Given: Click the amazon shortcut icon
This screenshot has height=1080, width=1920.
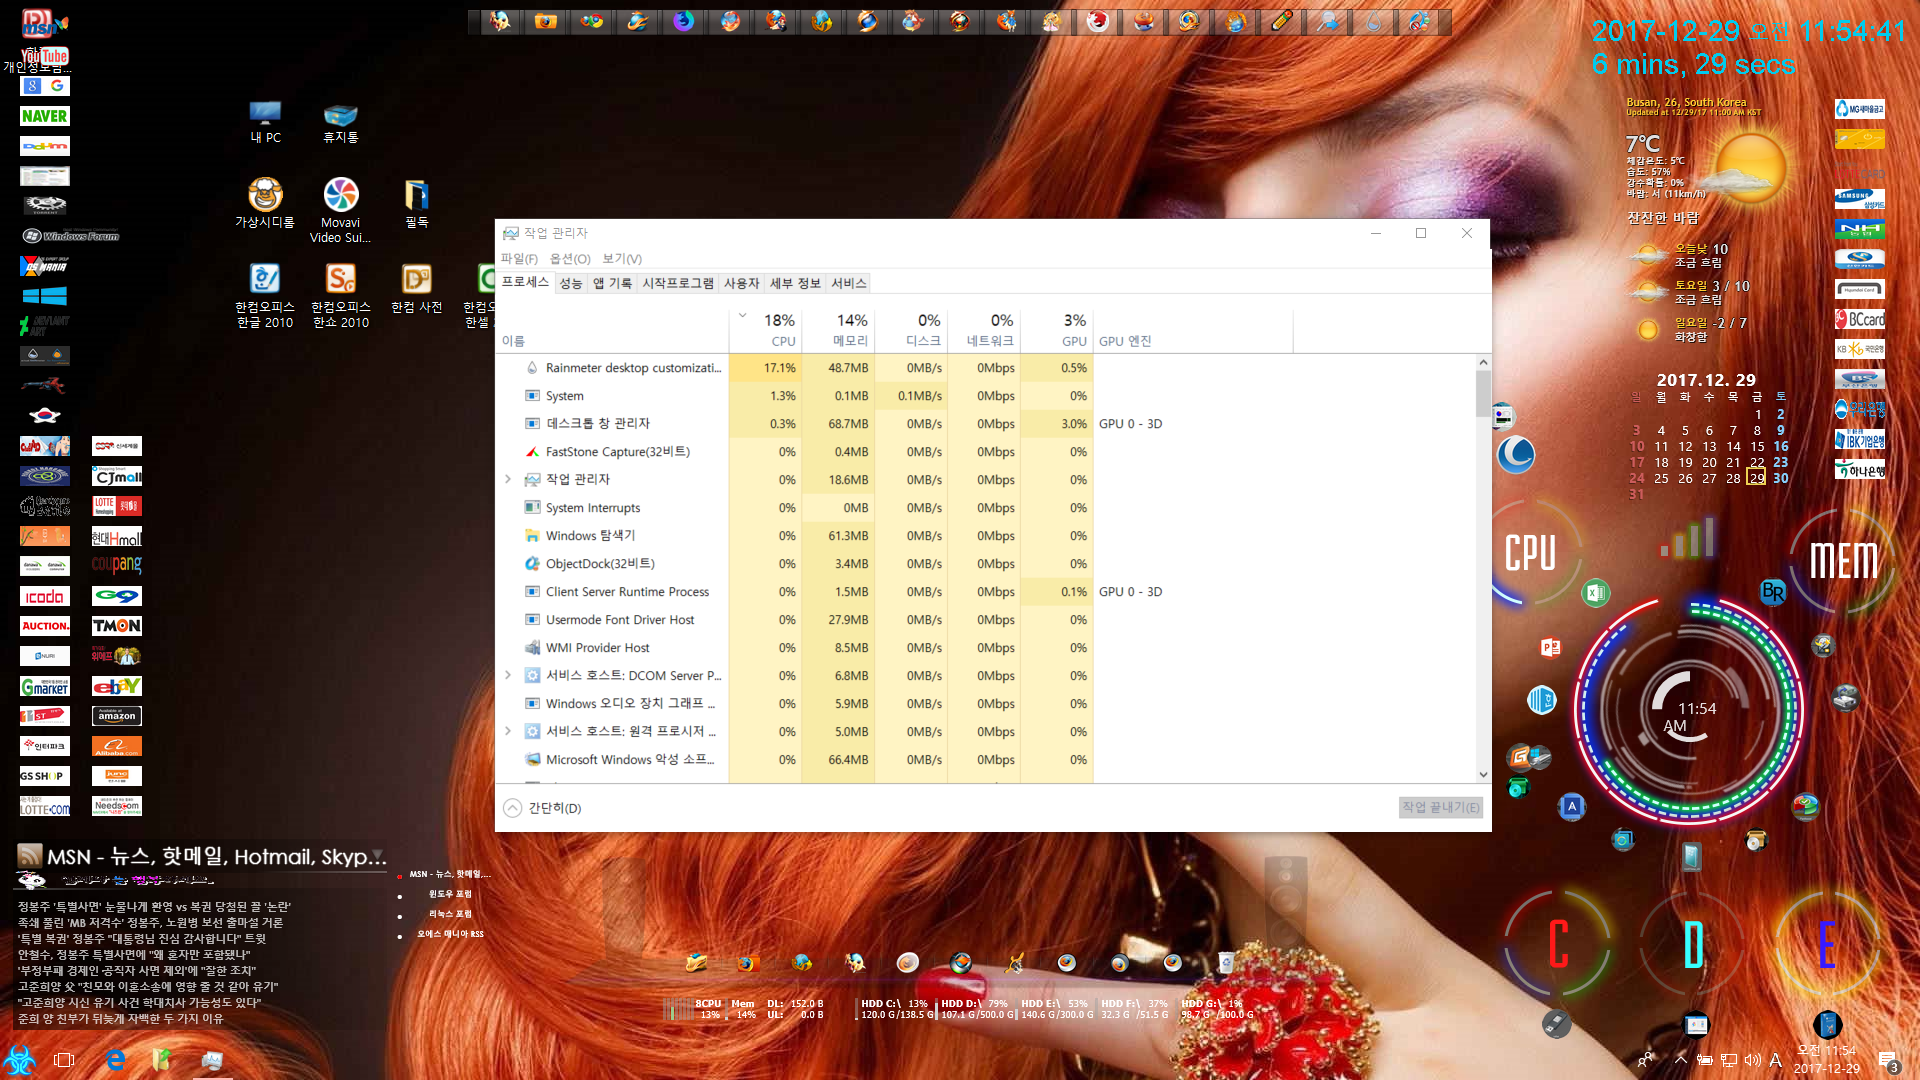Looking at the screenshot, I should (117, 716).
